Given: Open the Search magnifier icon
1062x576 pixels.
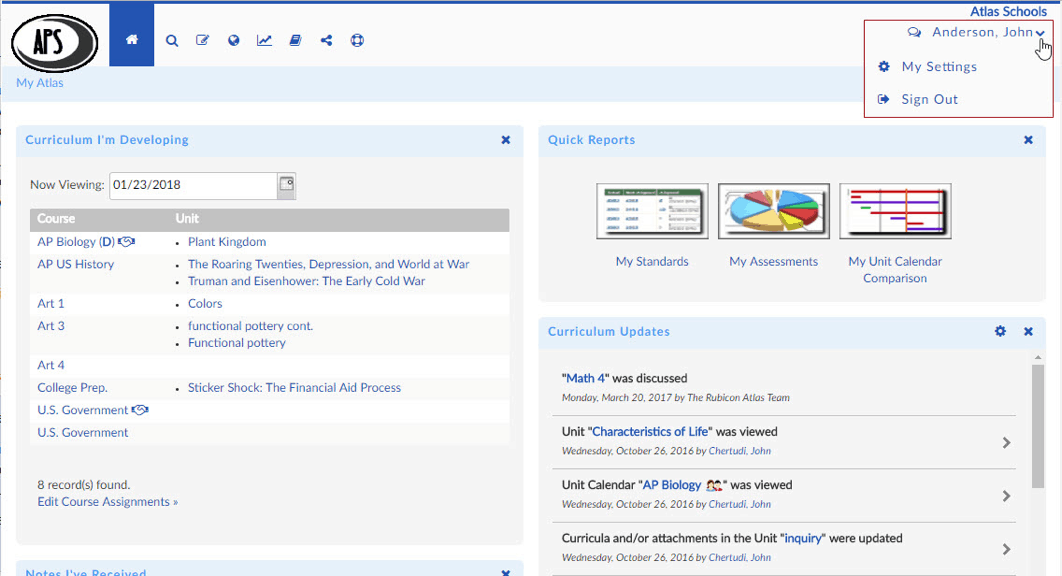Looking at the screenshot, I should (x=172, y=41).
